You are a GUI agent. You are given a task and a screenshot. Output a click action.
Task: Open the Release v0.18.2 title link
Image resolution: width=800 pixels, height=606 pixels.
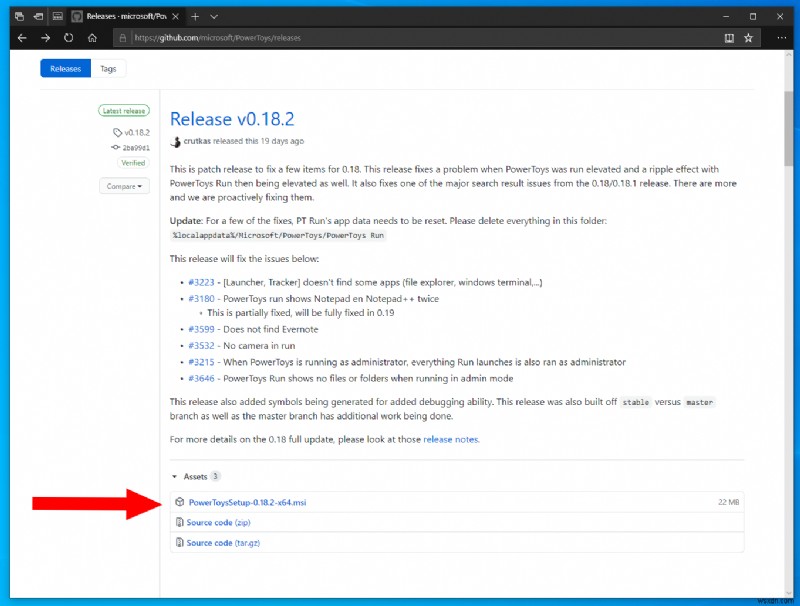(232, 119)
